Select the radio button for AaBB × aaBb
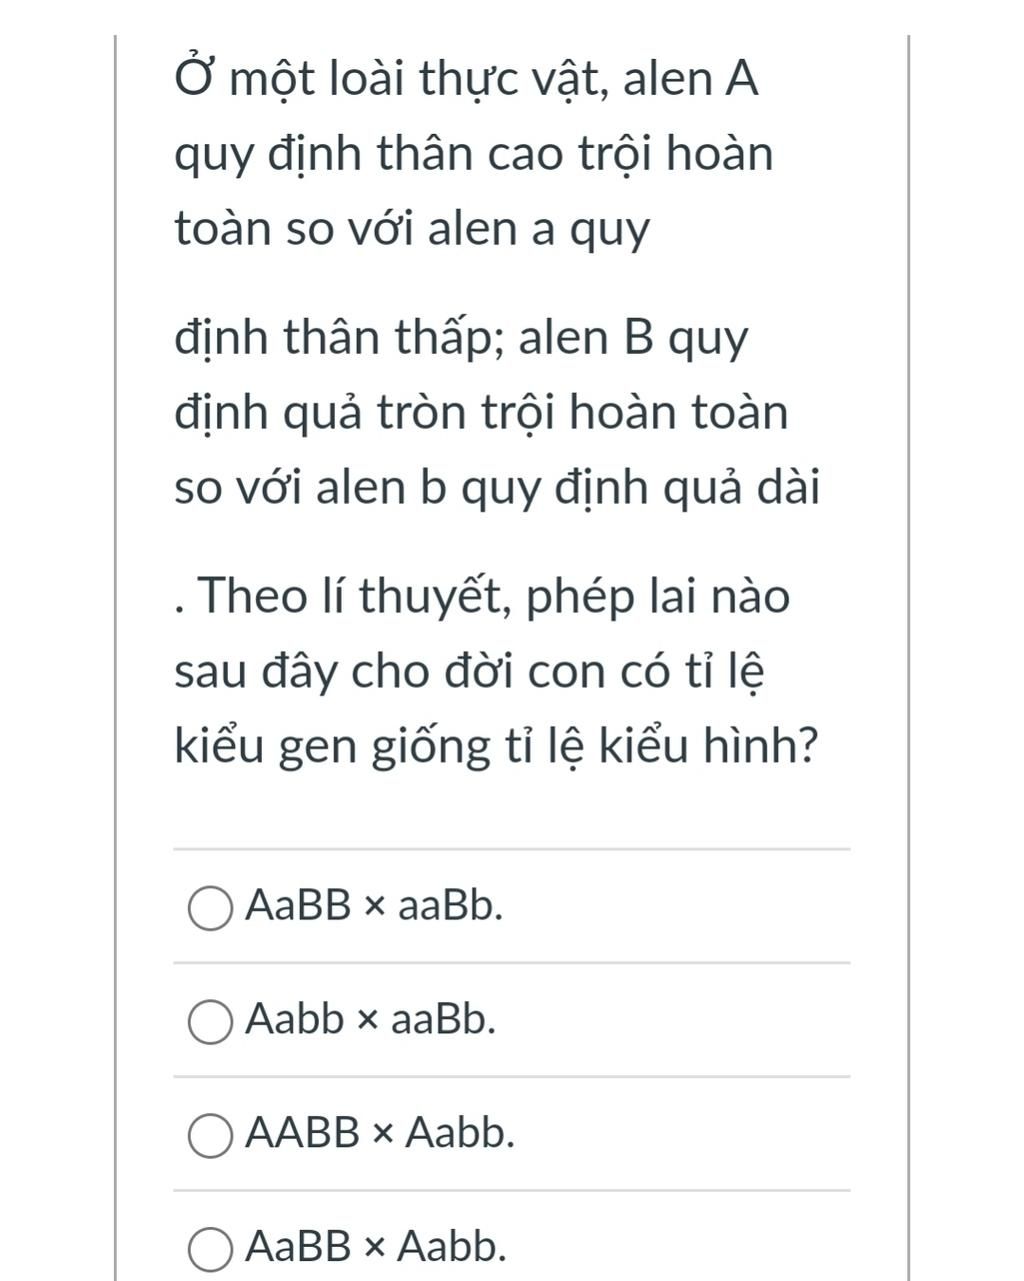This screenshot has width=1024, height=1281. point(211,907)
